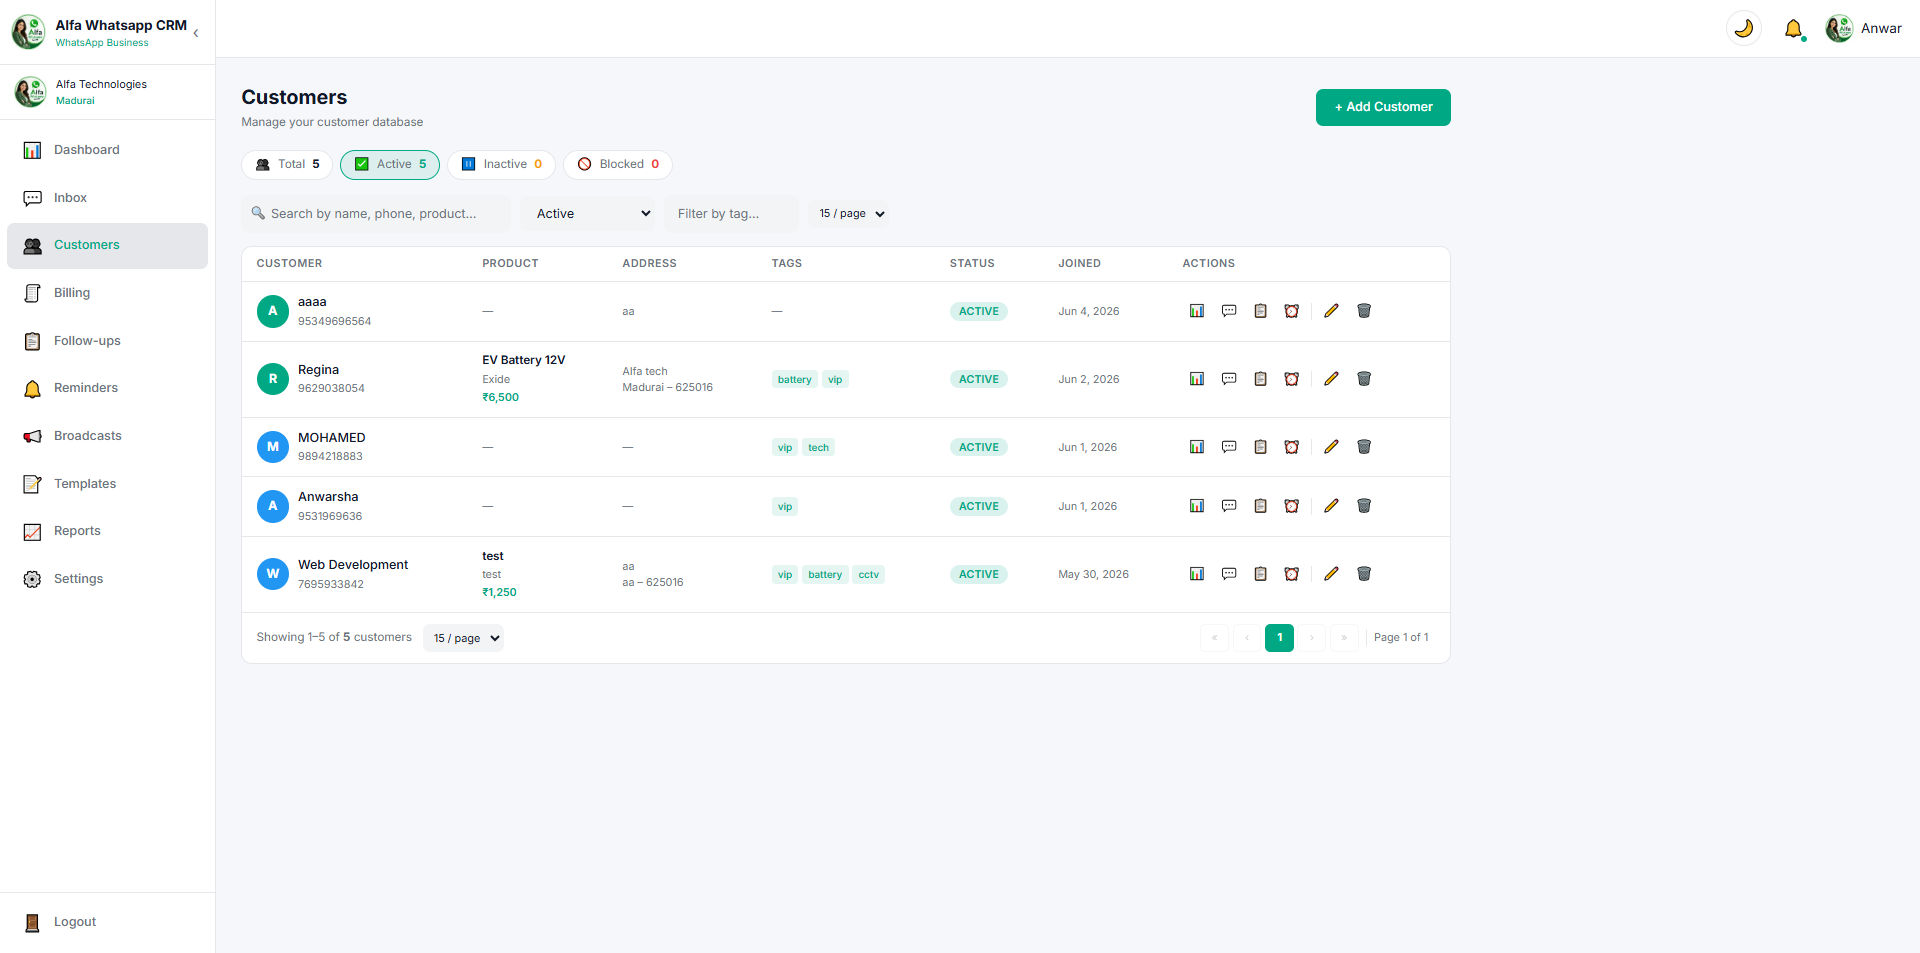The image size is (1920, 953).
Task: Delete Anwarsha using trash icon
Action: pyautogui.click(x=1363, y=506)
